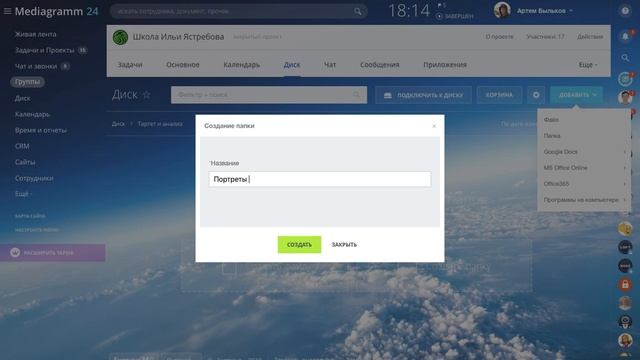Click Диск breadcrumb link
640x360 pixels.
click(118, 124)
